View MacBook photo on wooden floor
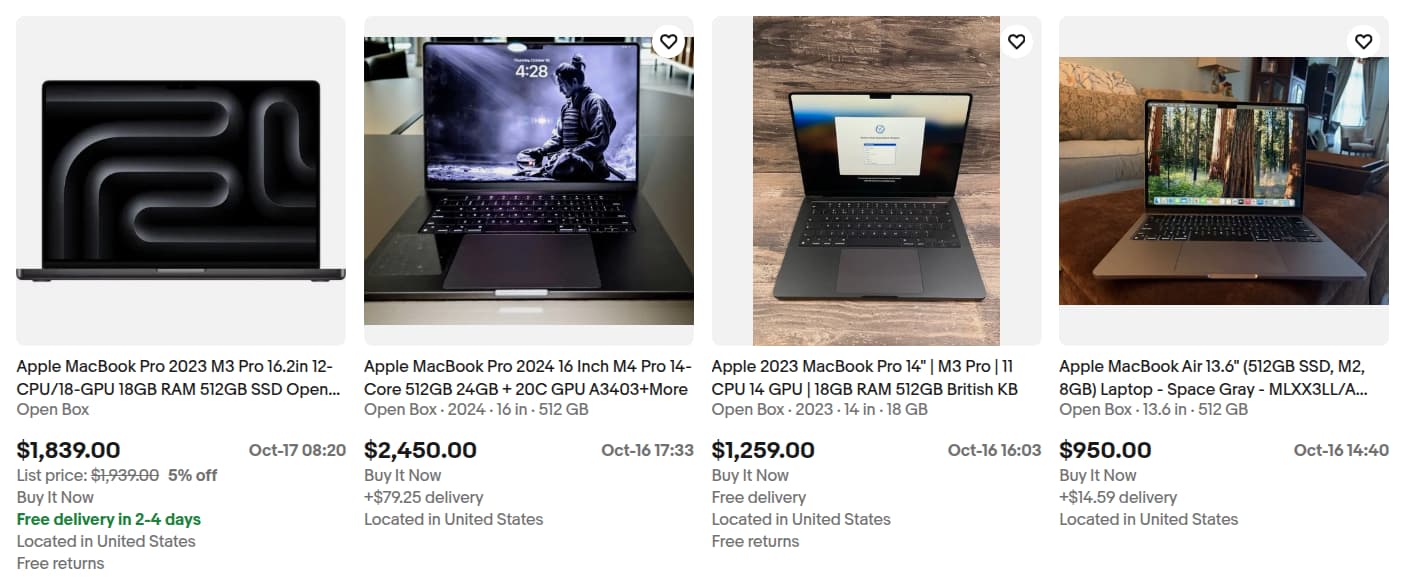This screenshot has height=583, width=1425. (x=876, y=181)
